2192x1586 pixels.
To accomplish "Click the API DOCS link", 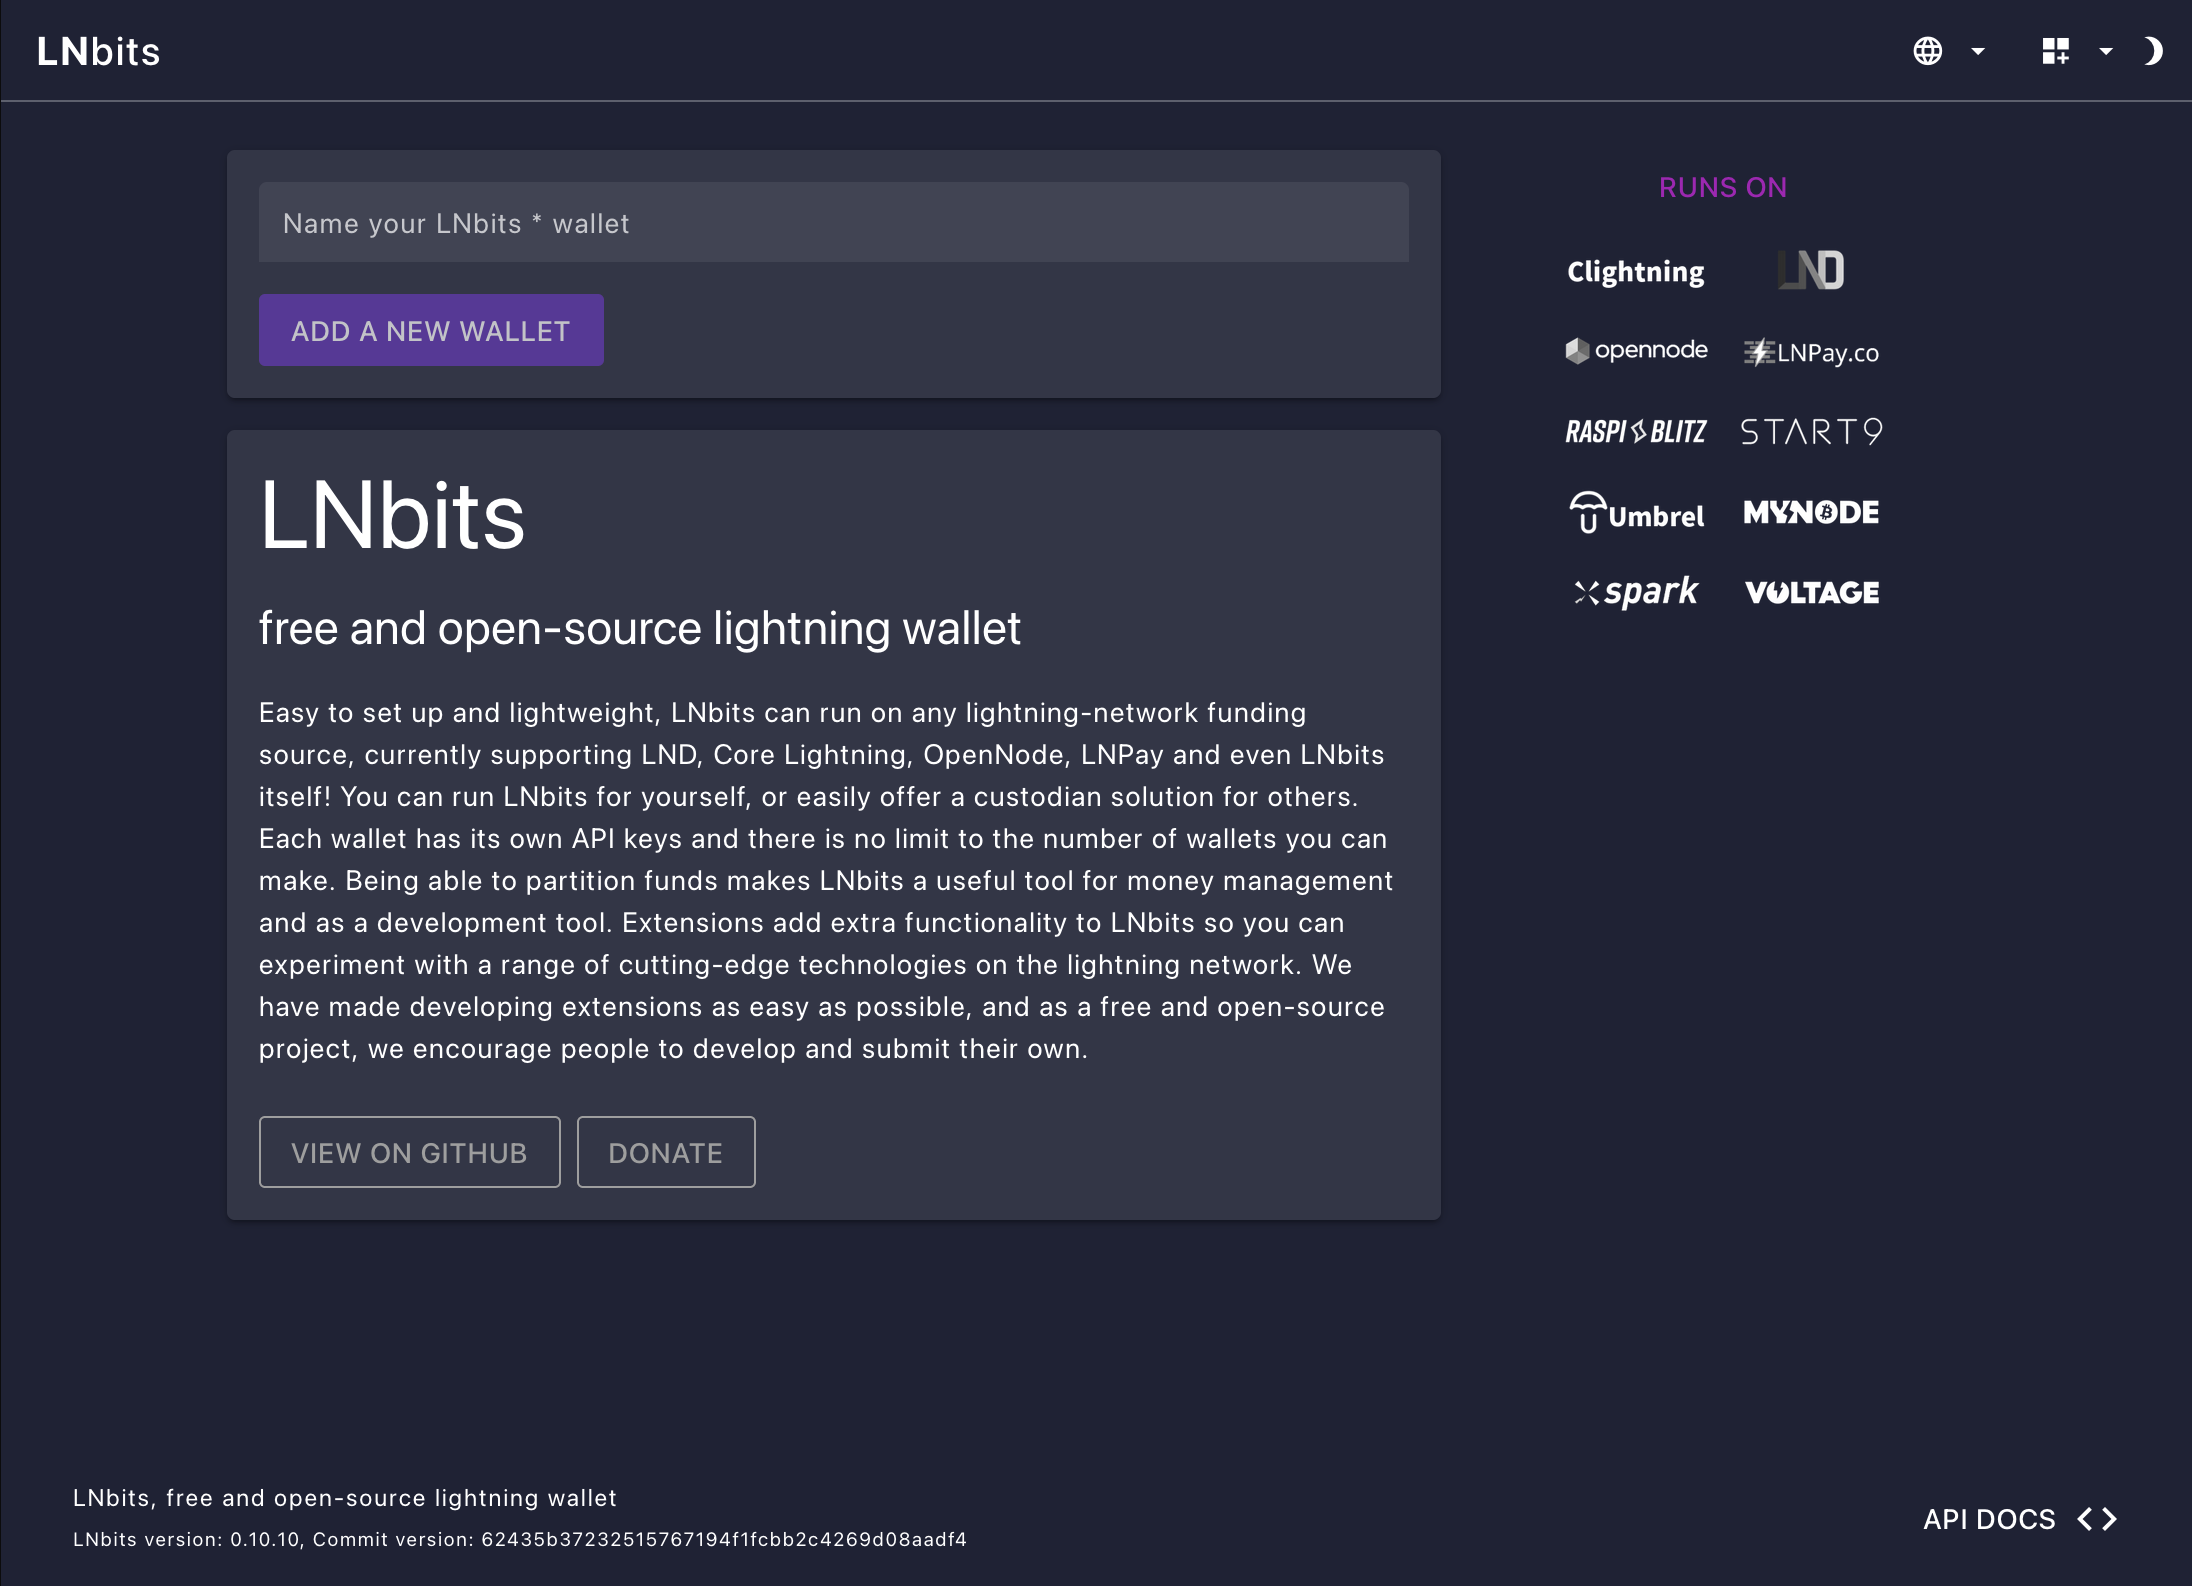I will click(x=1988, y=1519).
